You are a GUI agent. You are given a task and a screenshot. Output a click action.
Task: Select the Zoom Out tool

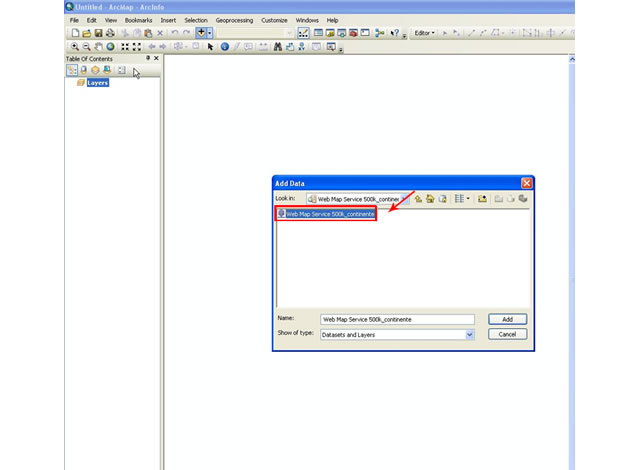86,47
